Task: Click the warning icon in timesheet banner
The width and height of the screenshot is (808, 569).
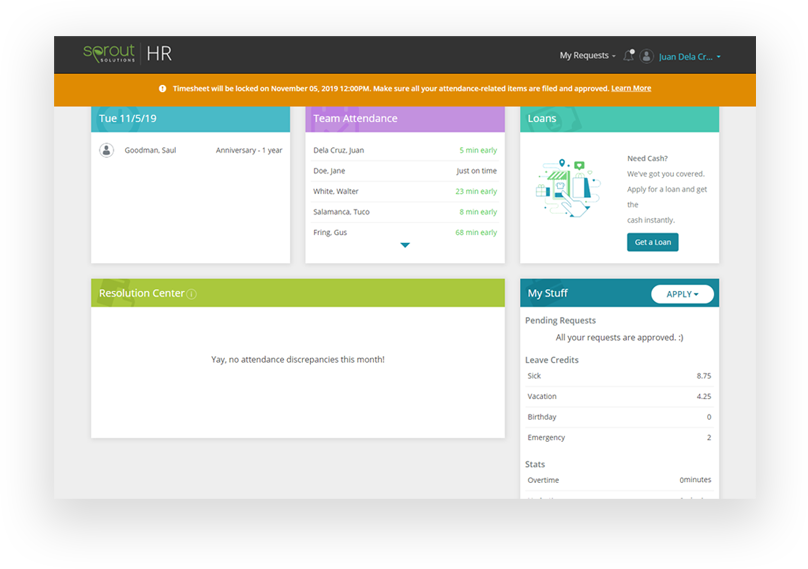Action: 163,88
